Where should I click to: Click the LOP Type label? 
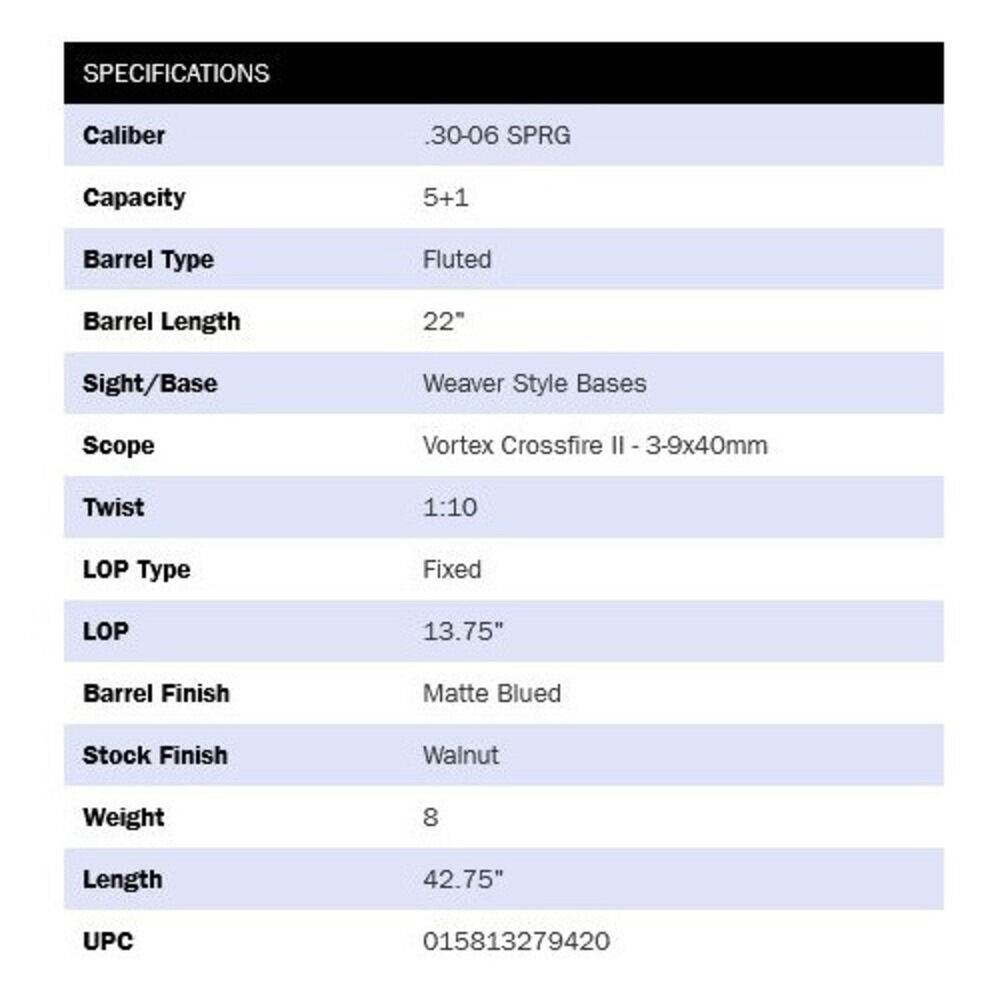136,569
